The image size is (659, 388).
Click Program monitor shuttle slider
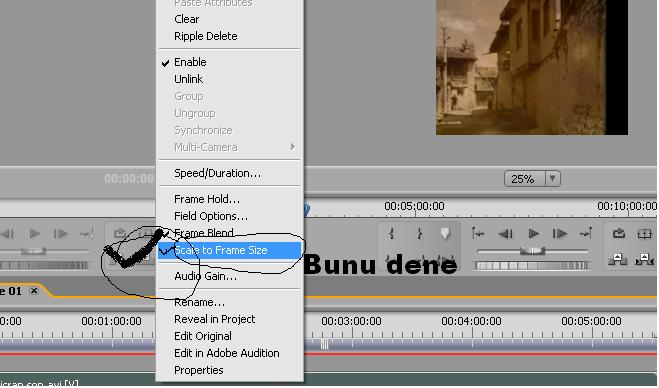click(532, 251)
